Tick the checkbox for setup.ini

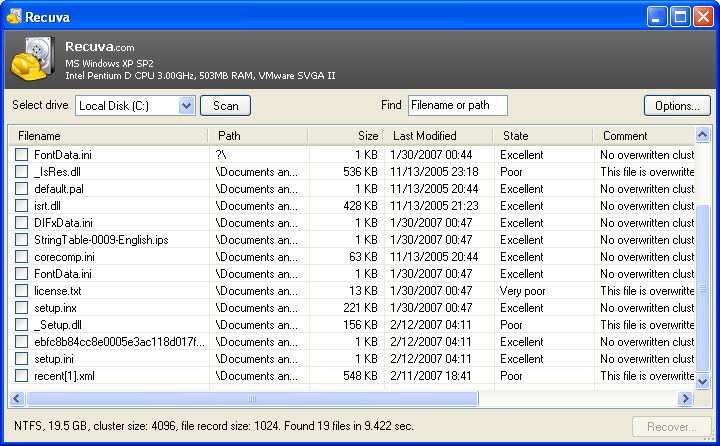pos(21,359)
